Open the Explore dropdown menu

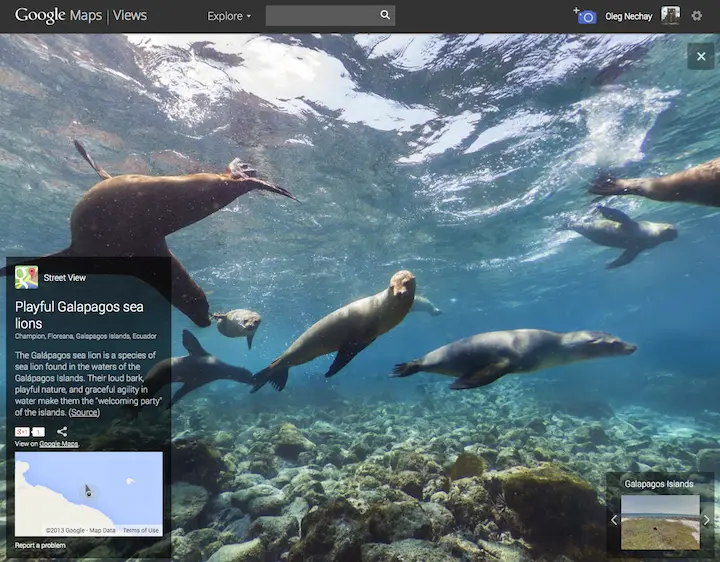[229, 16]
